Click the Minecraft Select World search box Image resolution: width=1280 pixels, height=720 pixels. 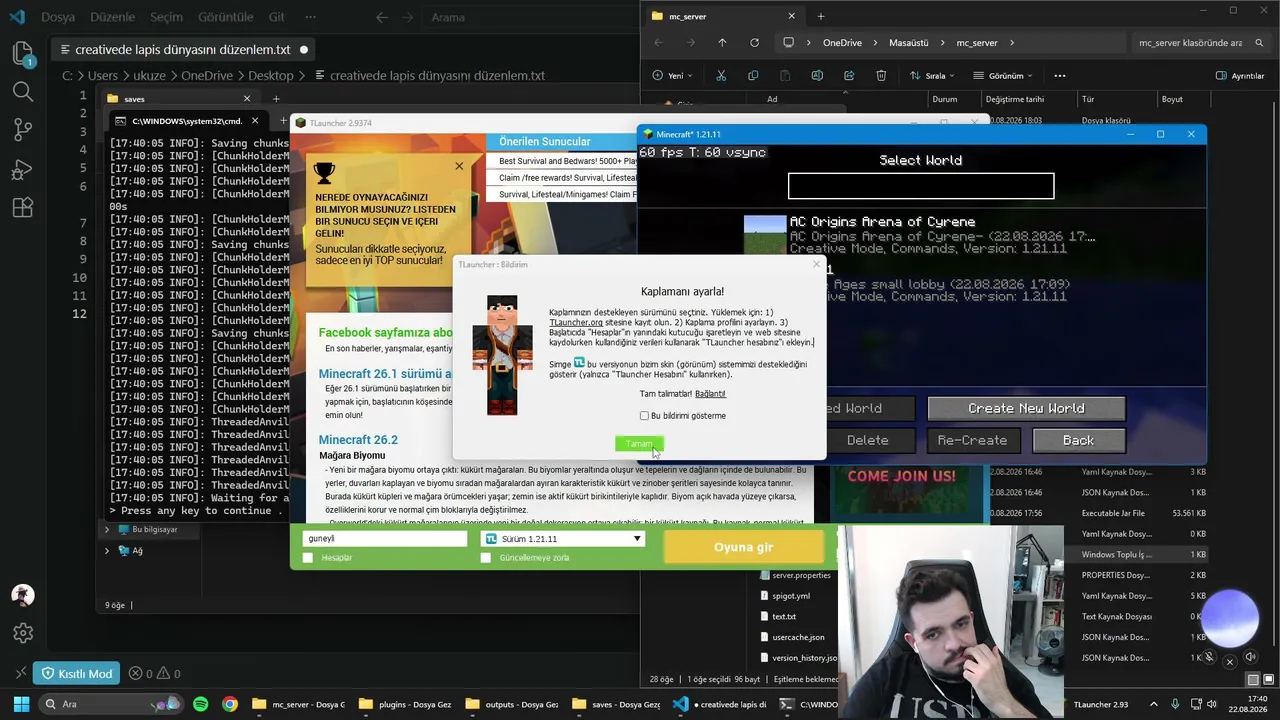[x=921, y=186]
